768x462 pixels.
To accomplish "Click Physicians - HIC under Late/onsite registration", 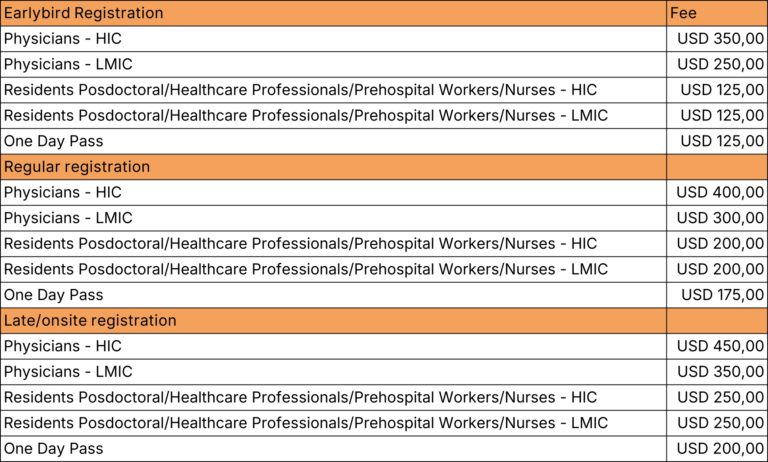I will pos(63,346).
